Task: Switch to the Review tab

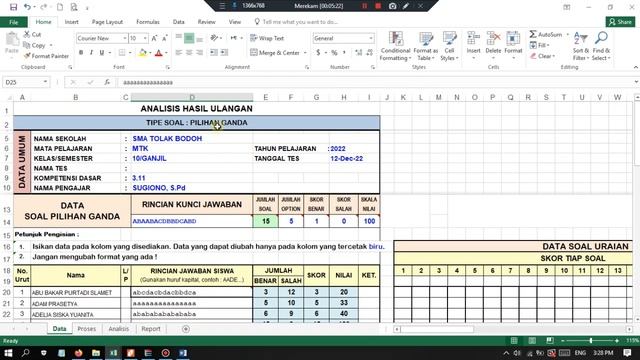Action: tap(207, 22)
